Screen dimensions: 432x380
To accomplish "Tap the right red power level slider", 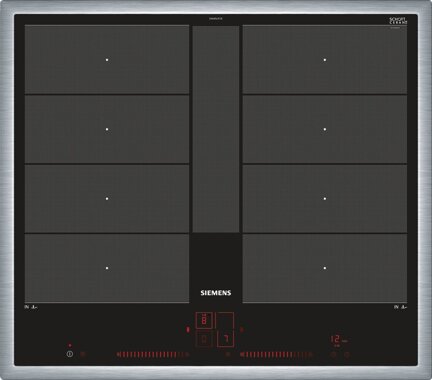I will 277,355.
